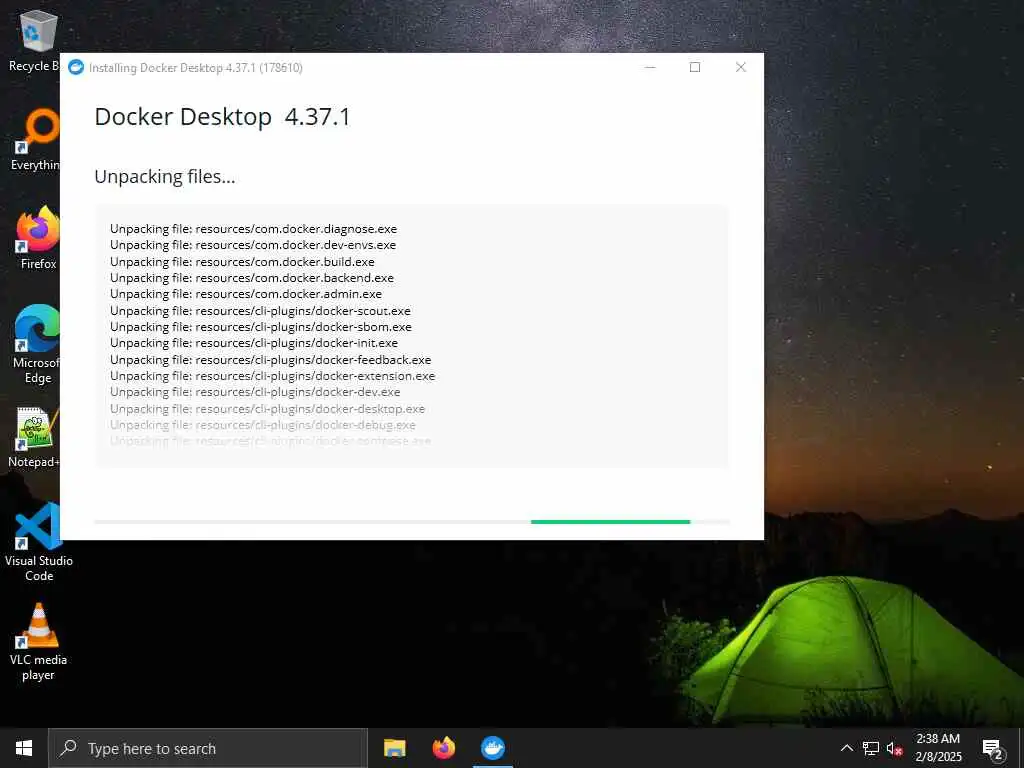The height and width of the screenshot is (768, 1024).
Task: Click the com.docker.build.exe log line
Action: pyautogui.click(x=242, y=262)
